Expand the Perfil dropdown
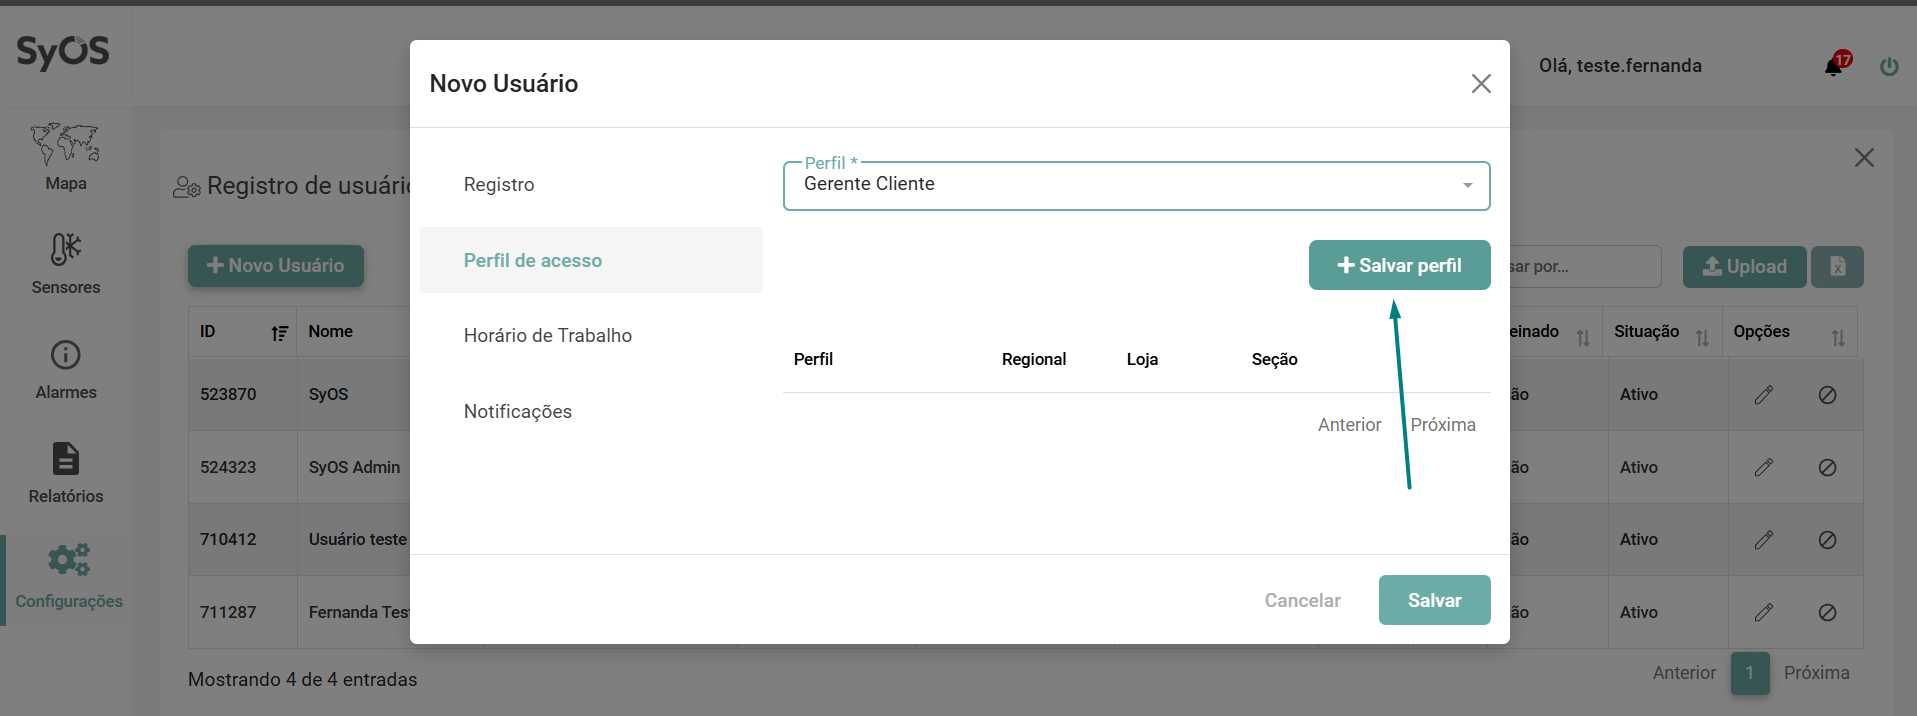Image resolution: width=1917 pixels, height=716 pixels. [x=1467, y=186]
